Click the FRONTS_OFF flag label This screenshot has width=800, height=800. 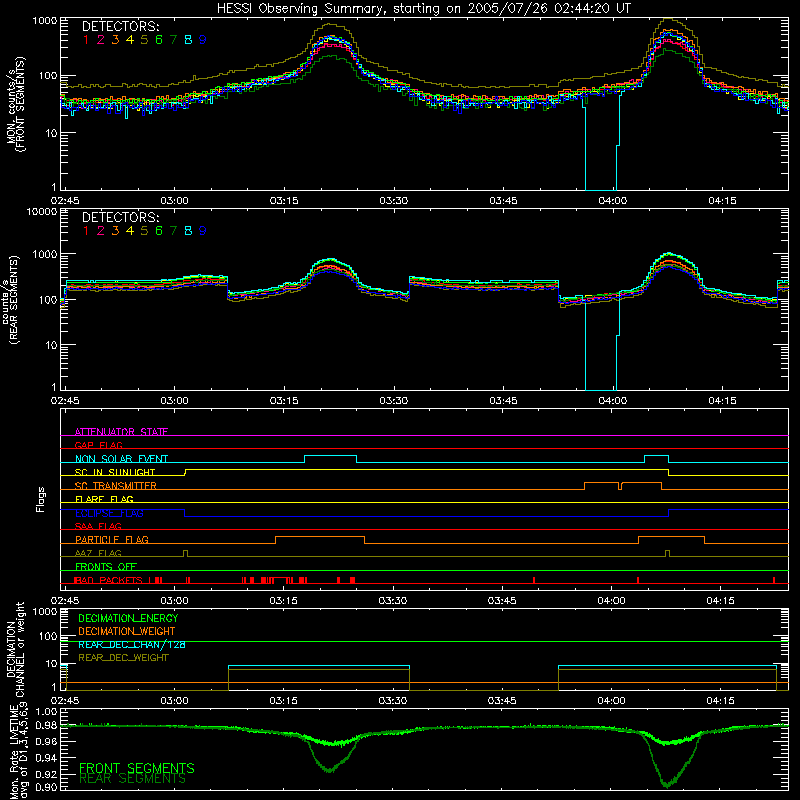click(106, 567)
